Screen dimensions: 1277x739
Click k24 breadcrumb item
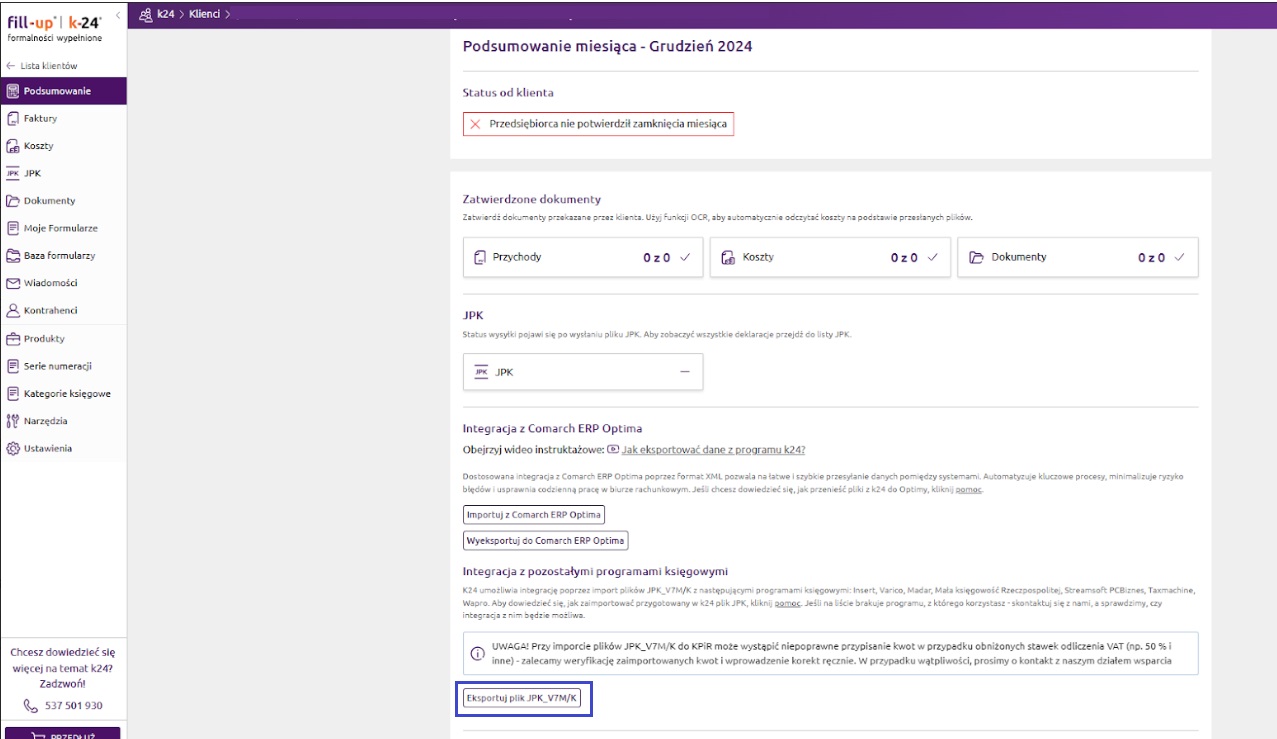[x=166, y=14]
